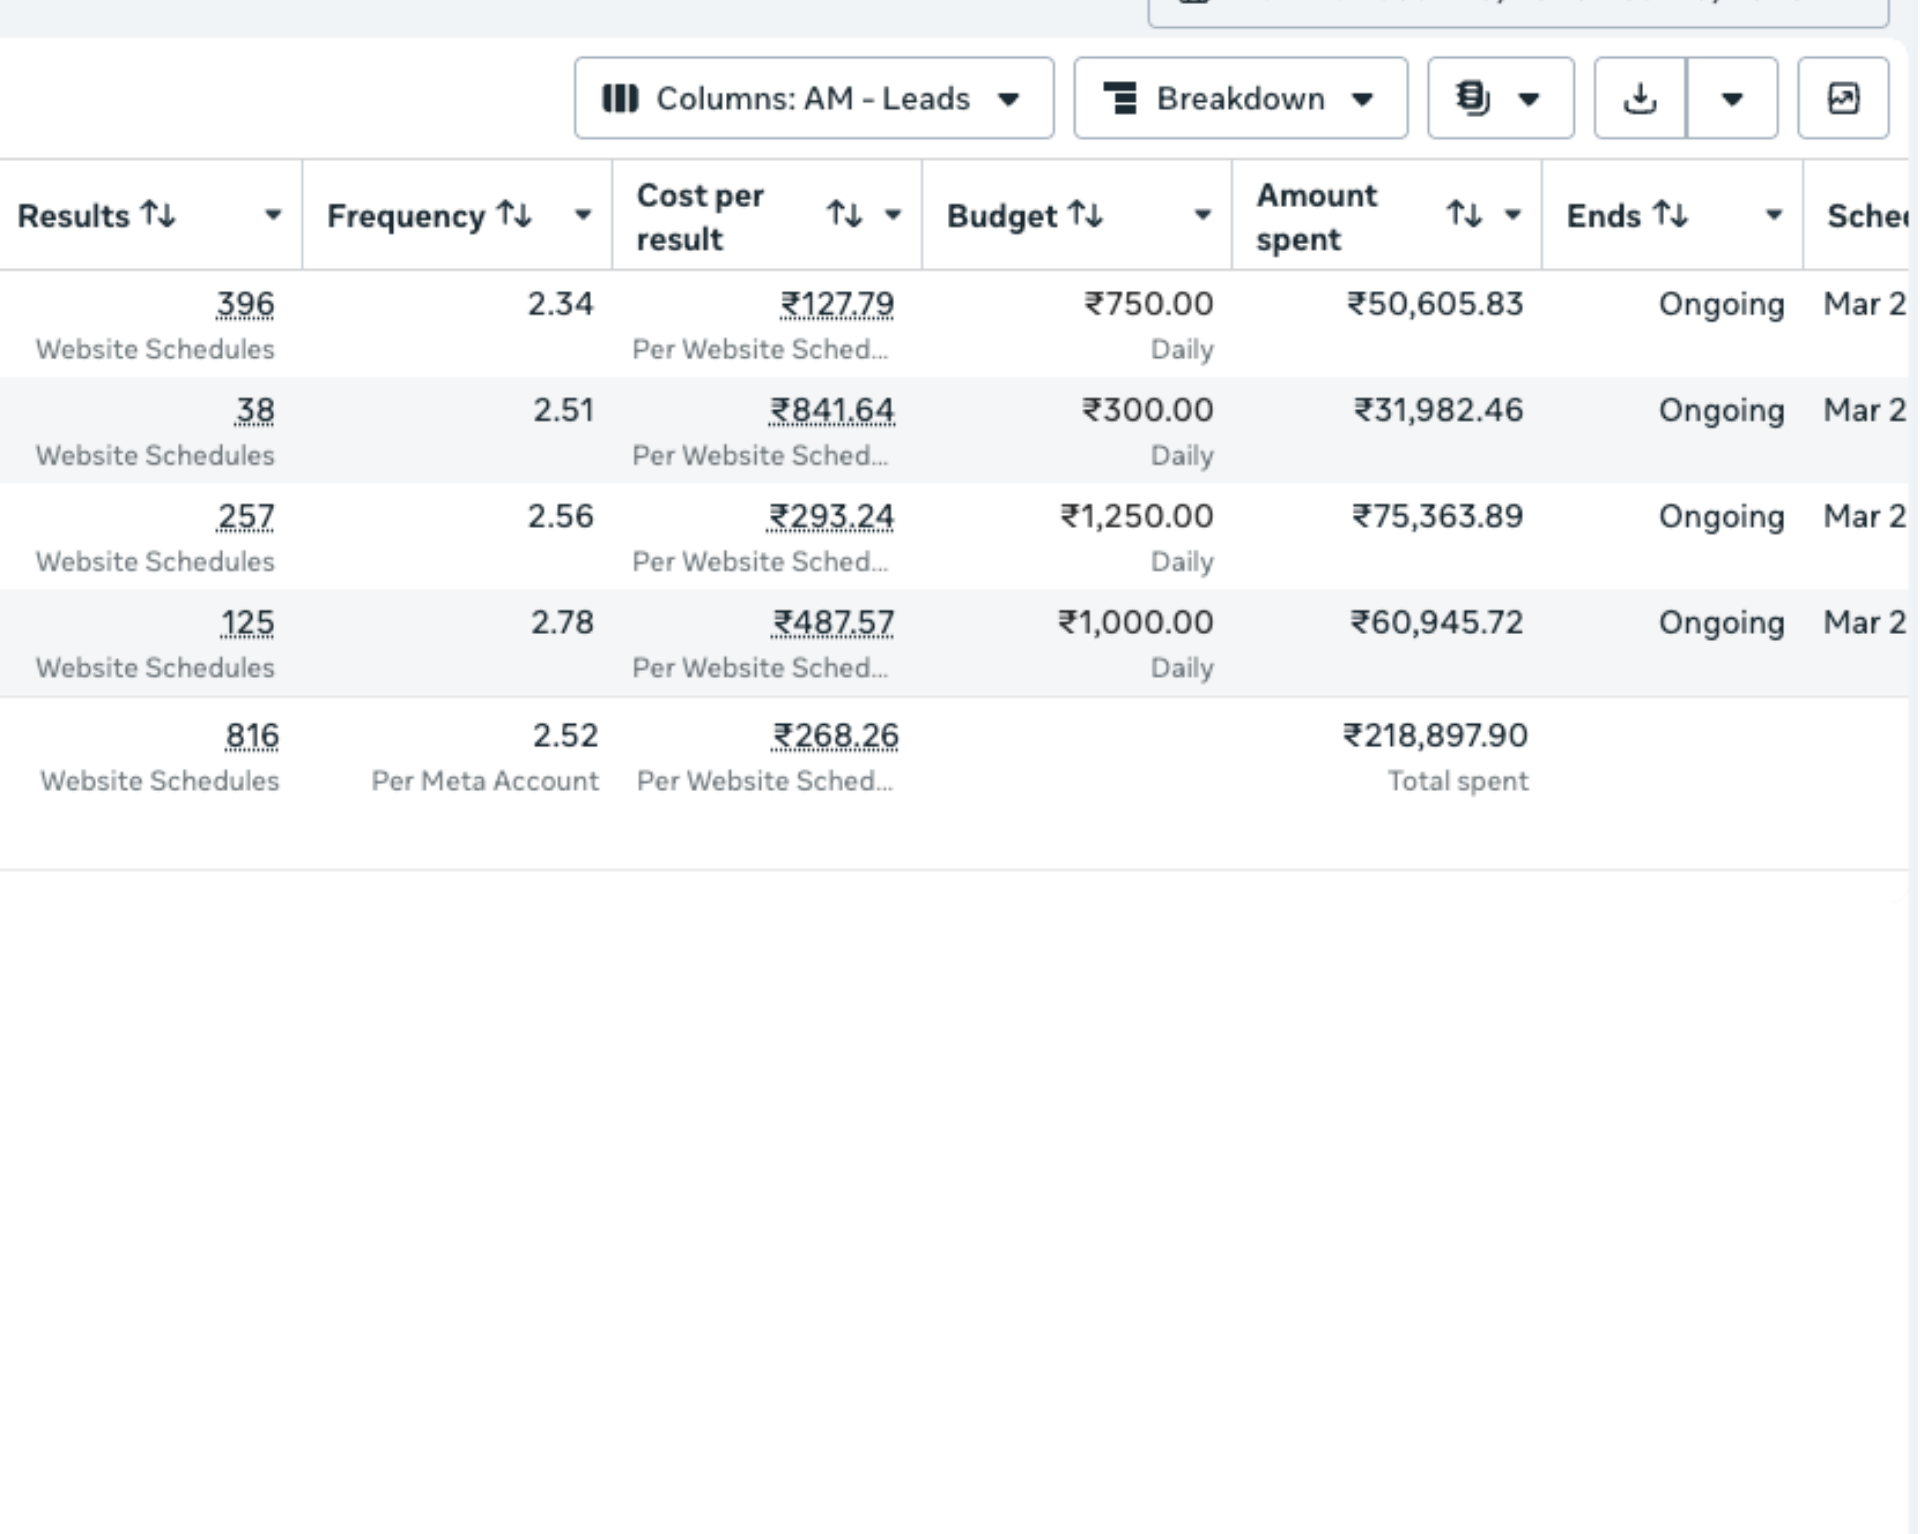Open the 38 results link
The height and width of the screenshot is (1534, 1920).
click(255, 410)
